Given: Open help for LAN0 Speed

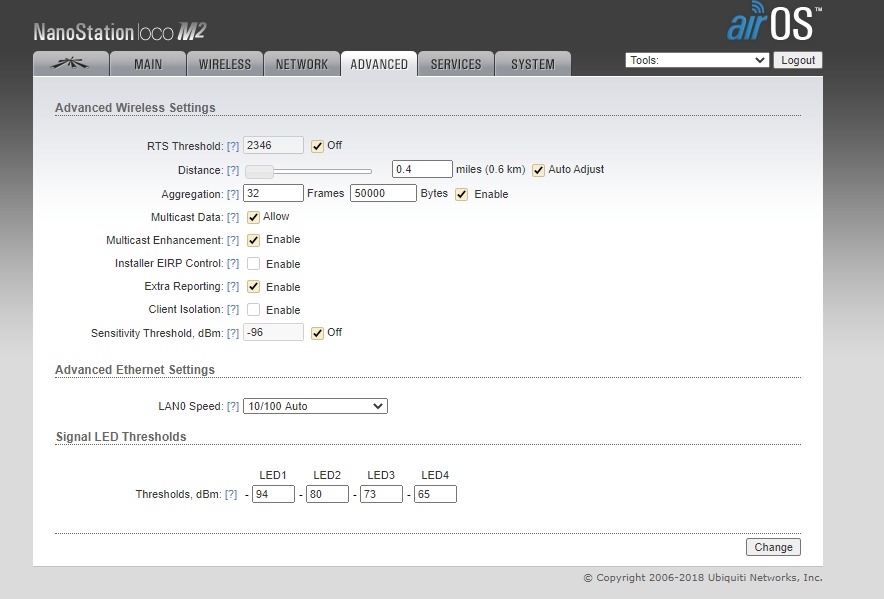Looking at the screenshot, I should click(233, 406).
